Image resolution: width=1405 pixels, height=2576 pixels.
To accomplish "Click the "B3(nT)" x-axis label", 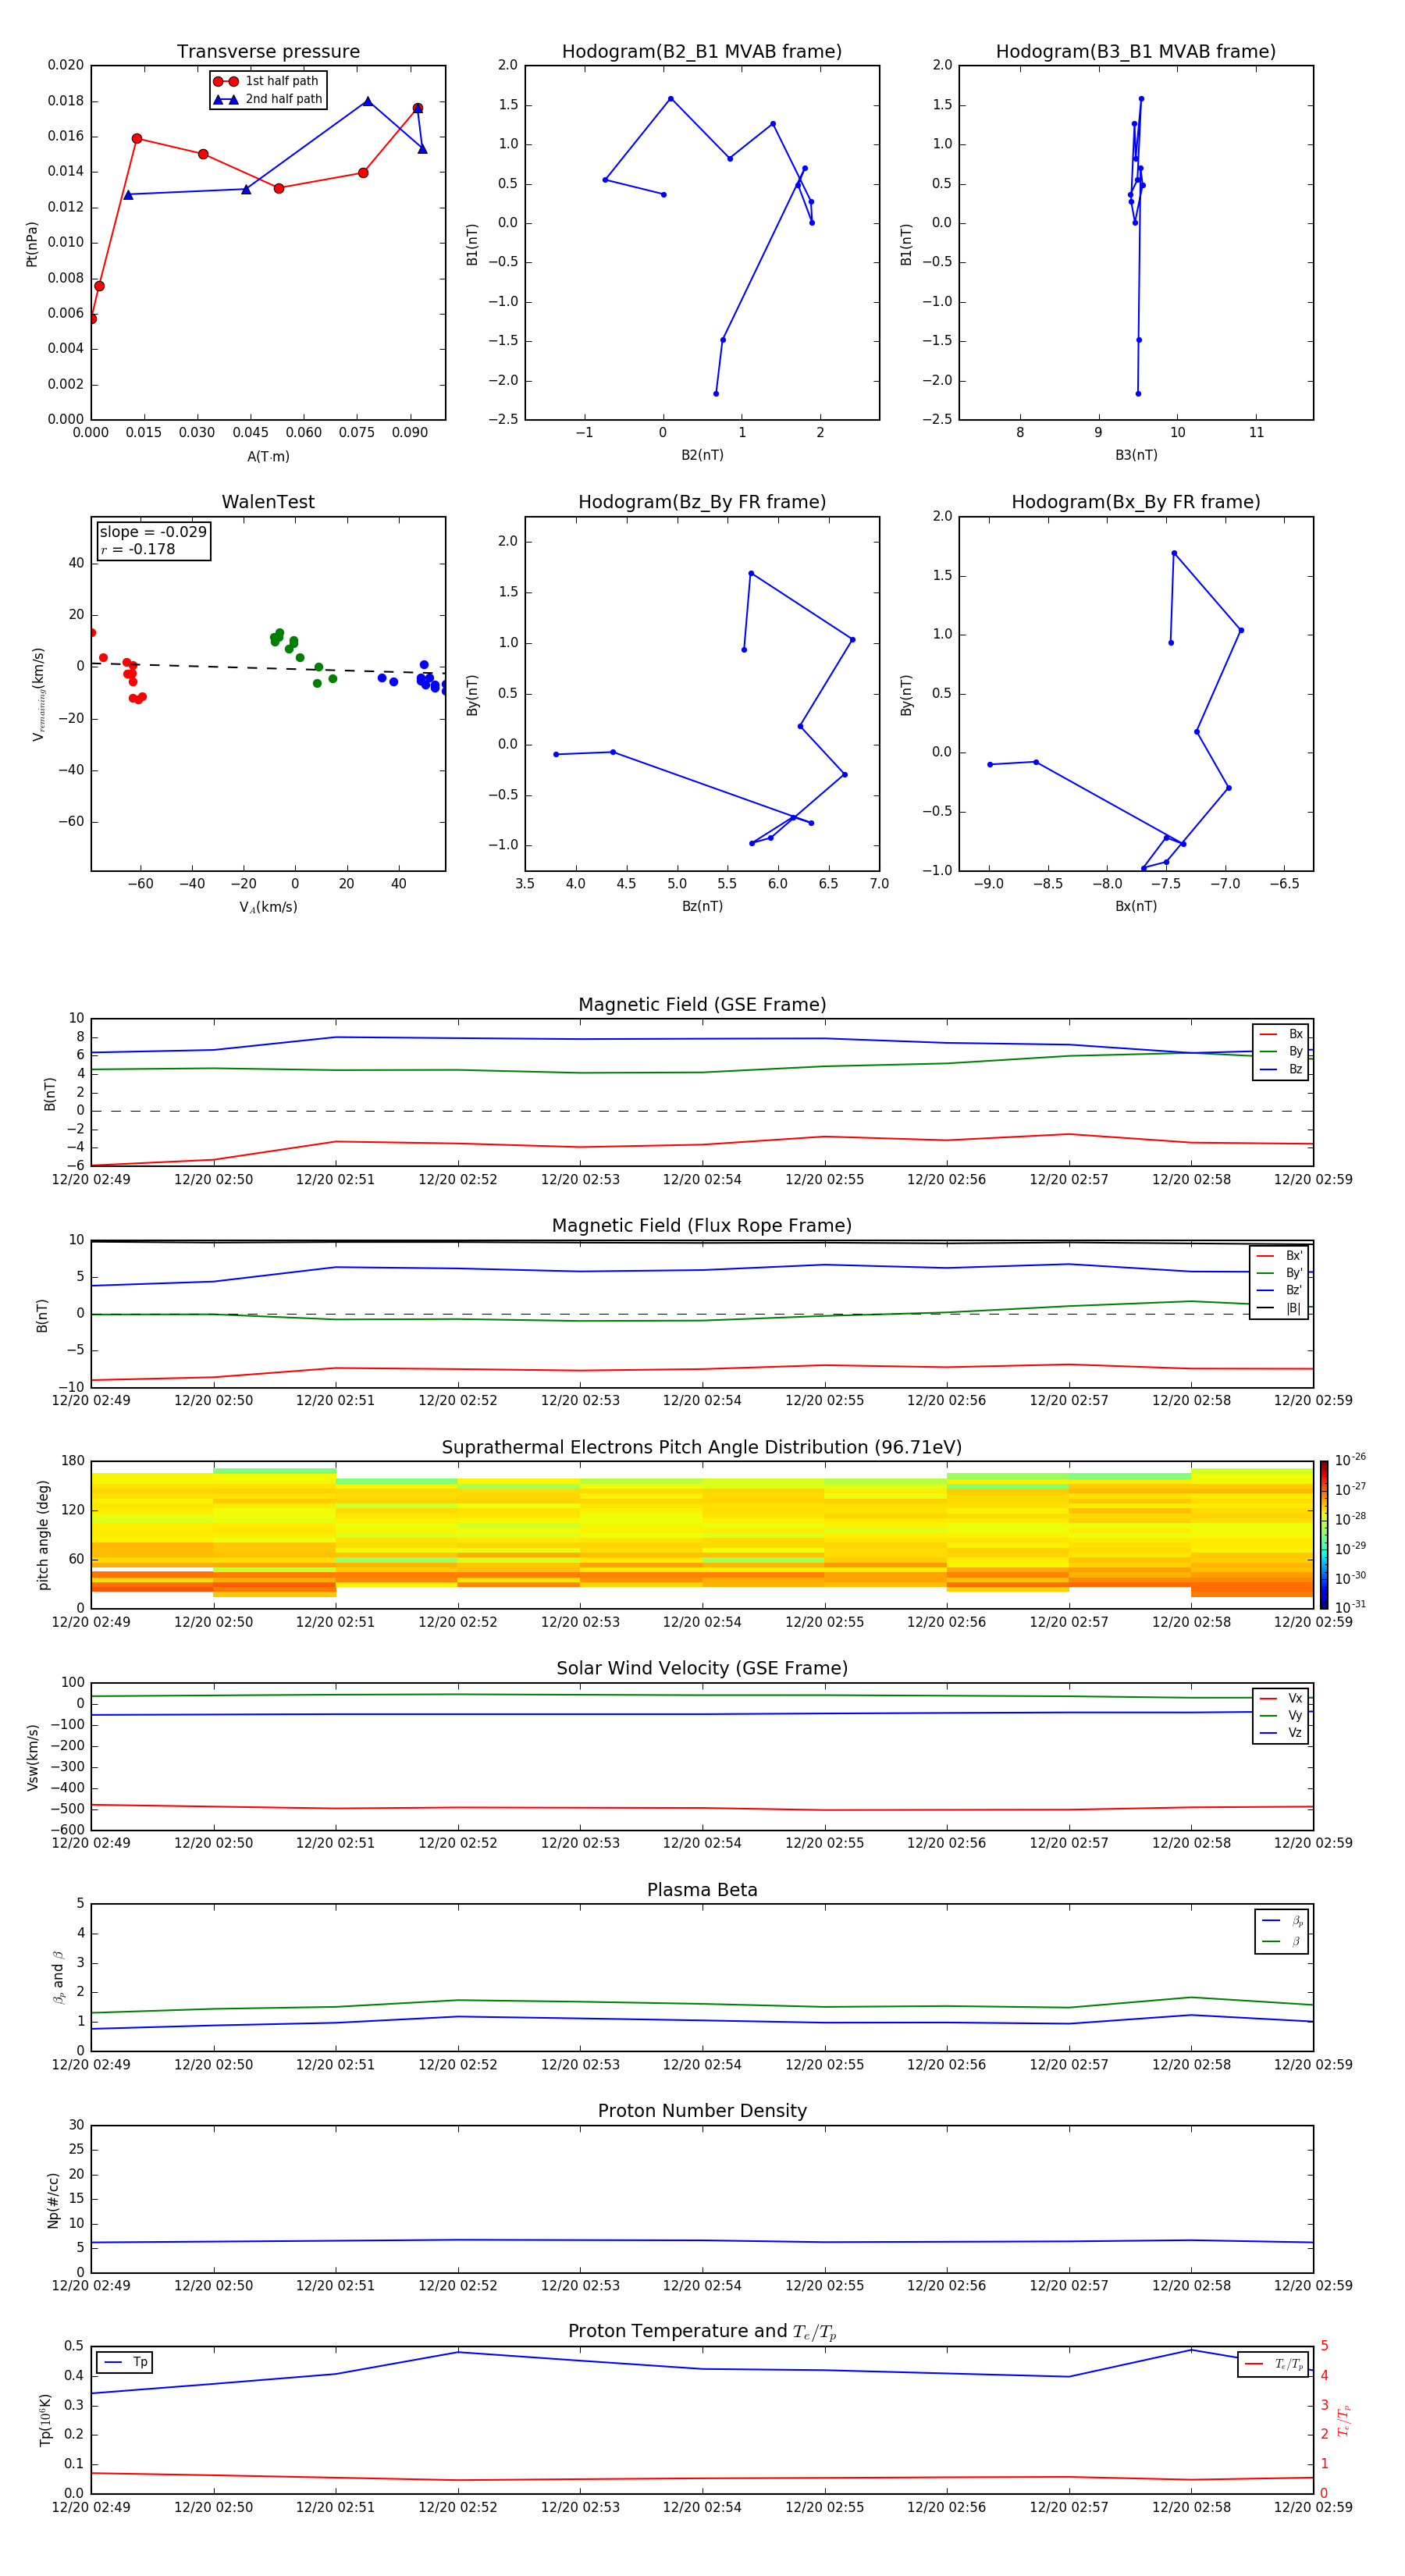I will [x=1136, y=455].
